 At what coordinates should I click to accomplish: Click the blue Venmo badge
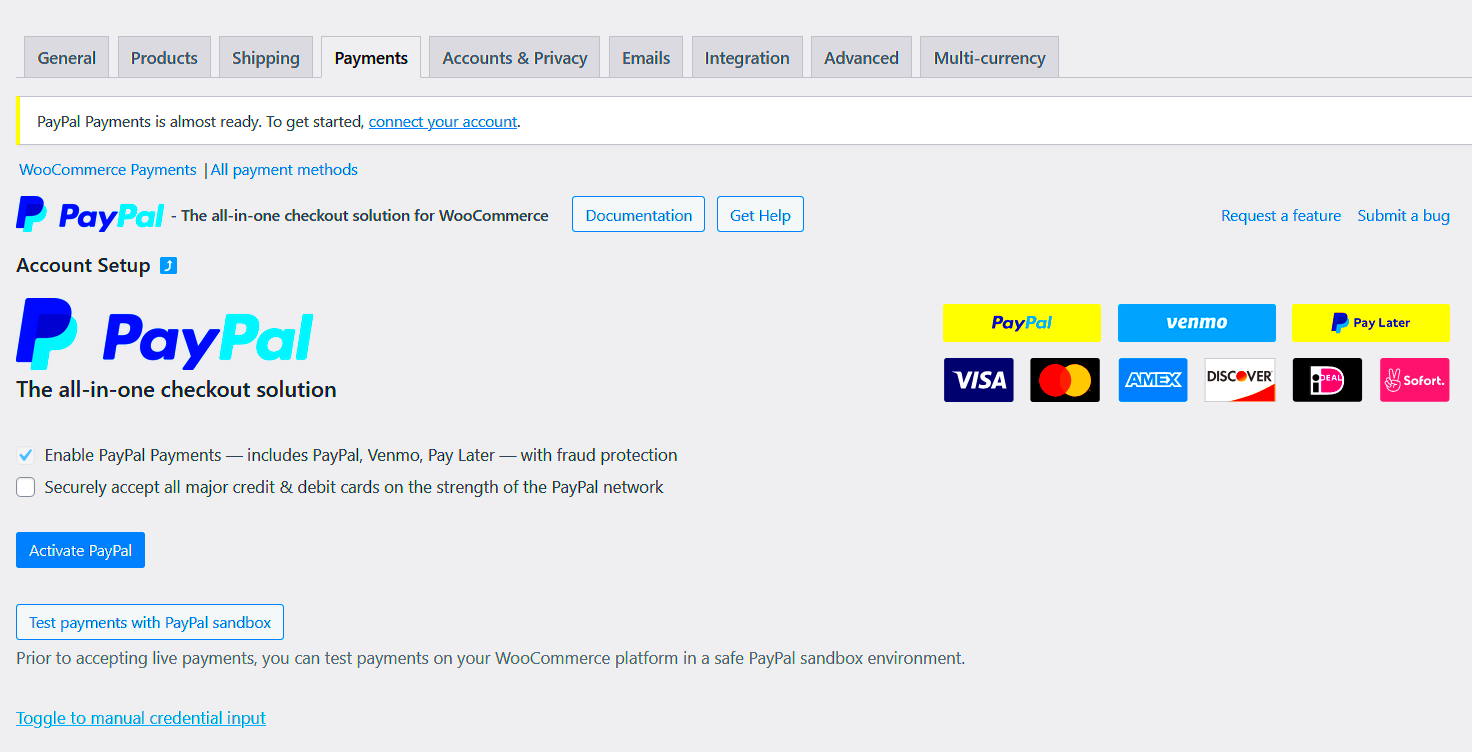tap(1197, 323)
